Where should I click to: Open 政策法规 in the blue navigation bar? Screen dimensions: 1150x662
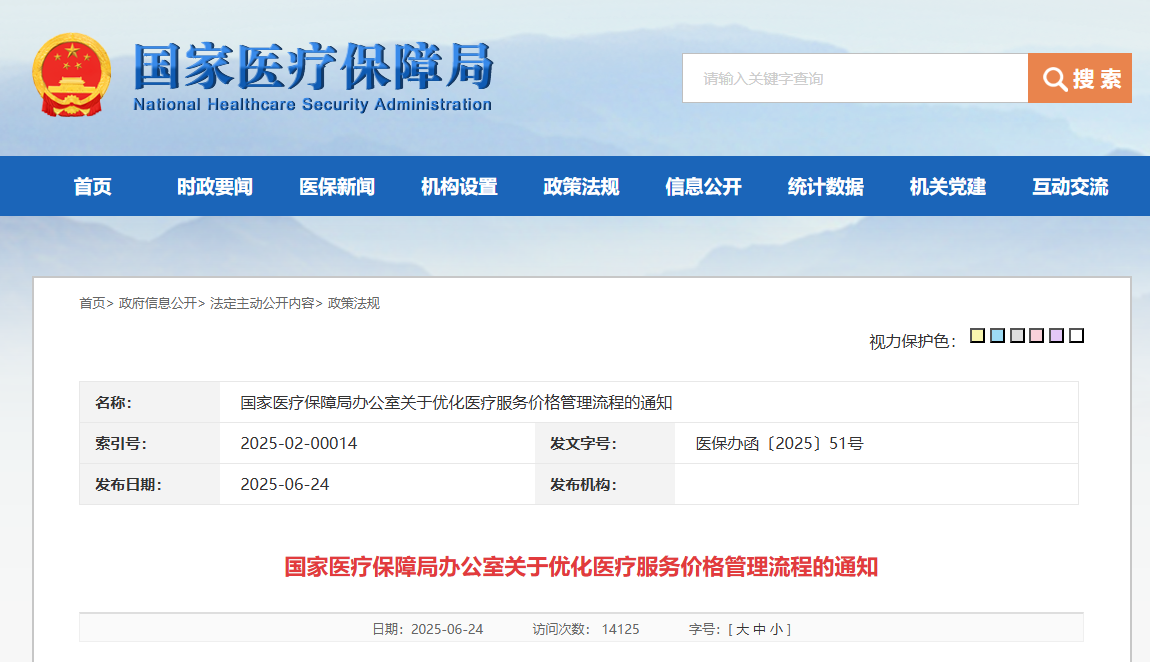[x=581, y=187]
